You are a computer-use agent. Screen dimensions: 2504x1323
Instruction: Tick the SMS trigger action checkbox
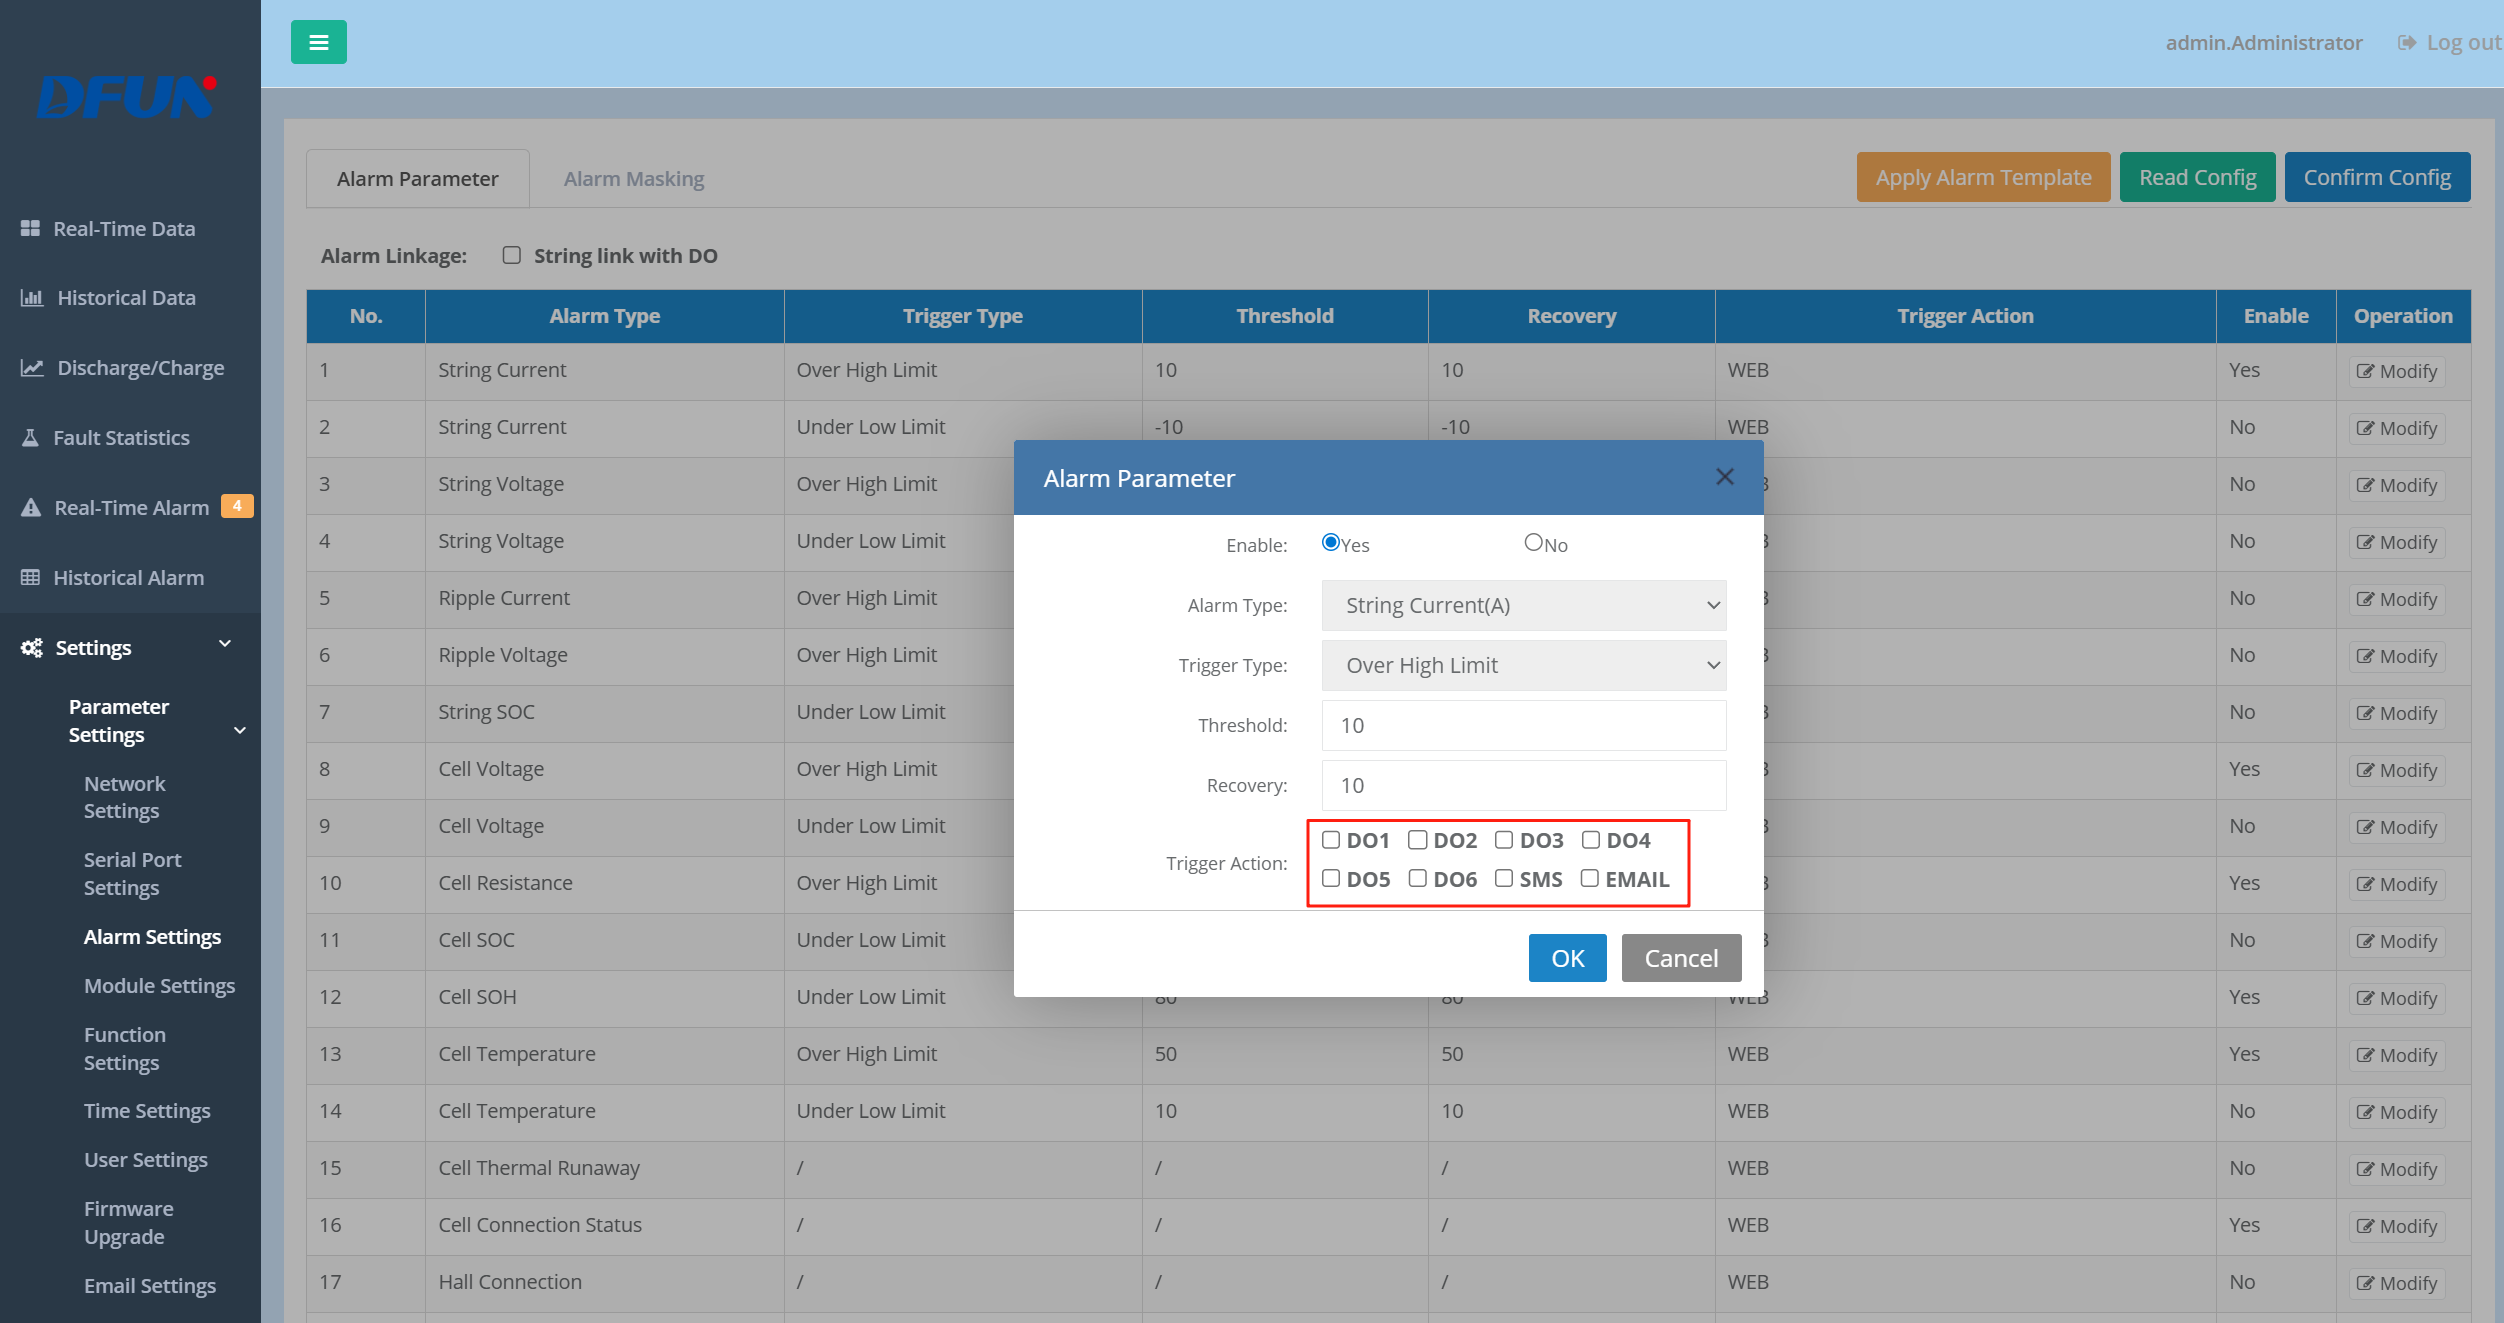click(x=1503, y=879)
